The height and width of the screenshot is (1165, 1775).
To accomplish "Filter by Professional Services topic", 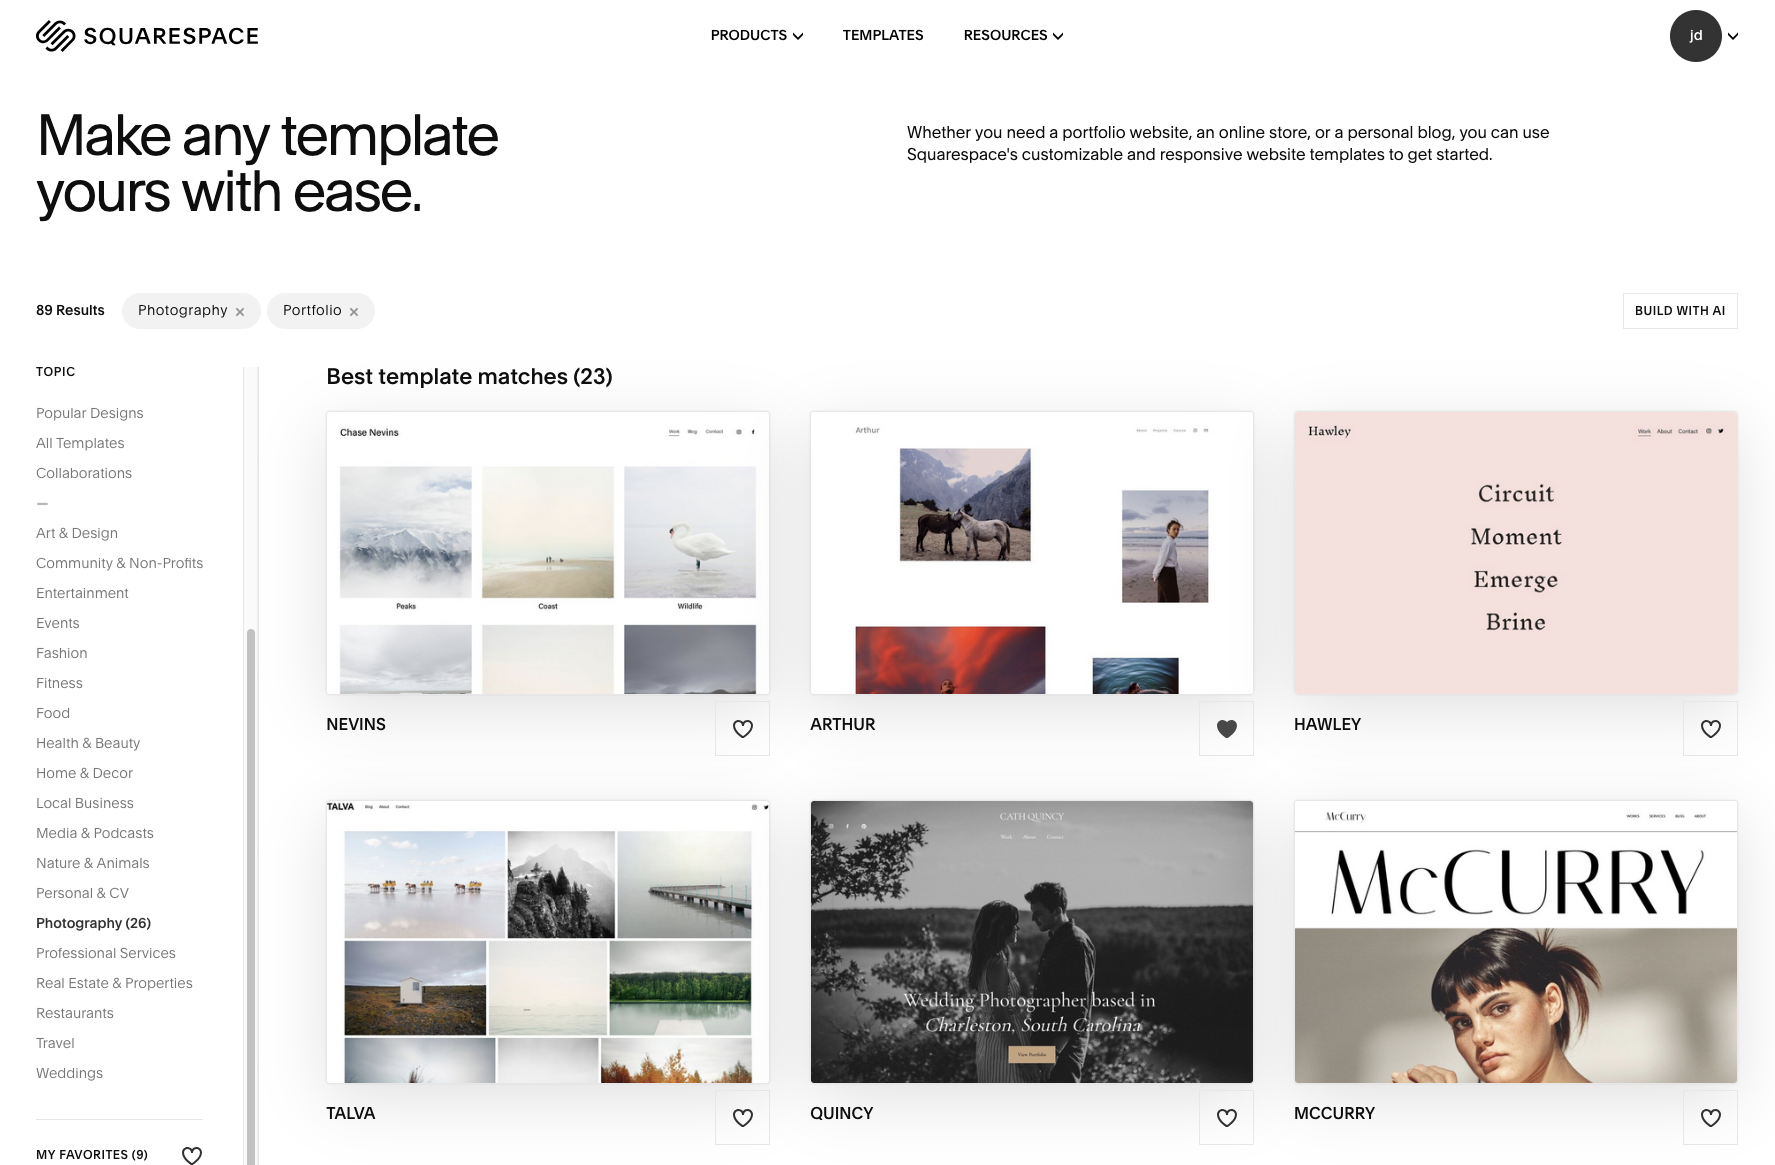I will coord(106,953).
